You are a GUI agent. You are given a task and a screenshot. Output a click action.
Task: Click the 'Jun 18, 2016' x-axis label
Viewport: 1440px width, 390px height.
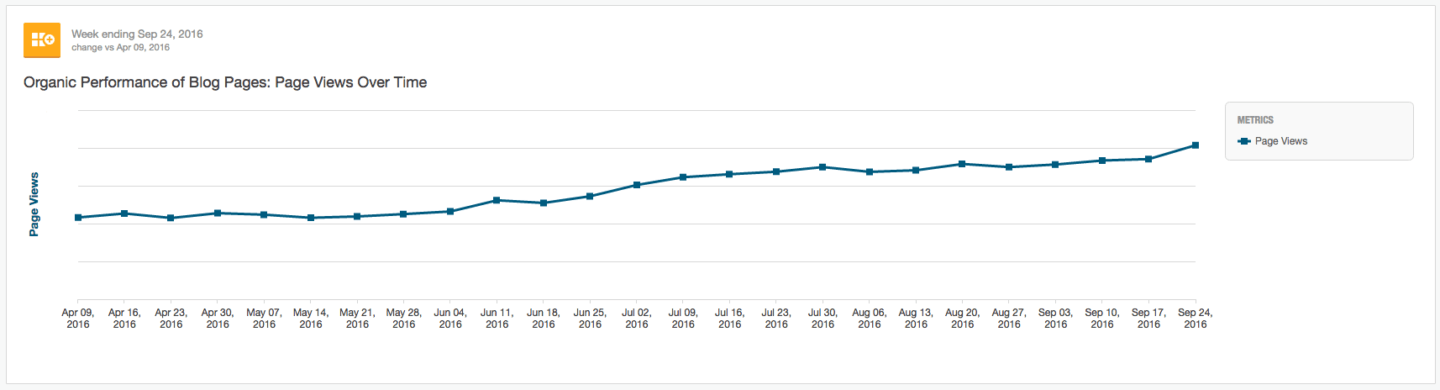click(x=543, y=318)
